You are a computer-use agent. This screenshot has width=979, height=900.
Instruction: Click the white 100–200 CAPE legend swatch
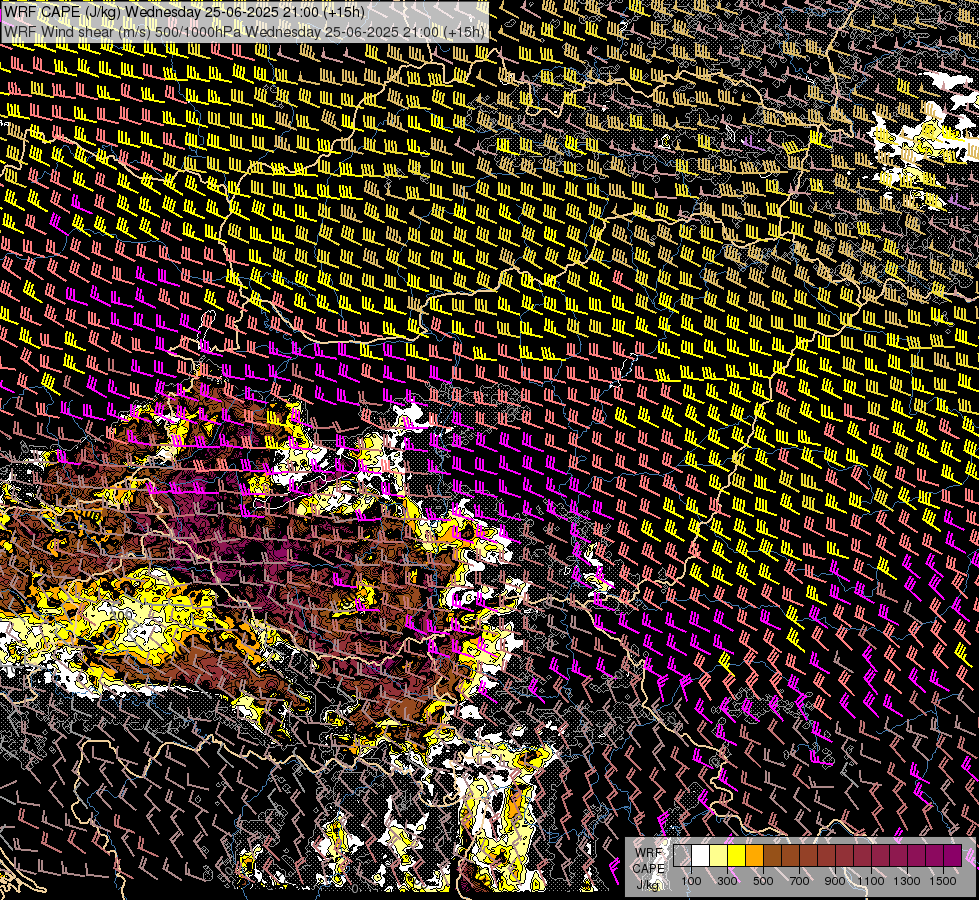(701, 855)
